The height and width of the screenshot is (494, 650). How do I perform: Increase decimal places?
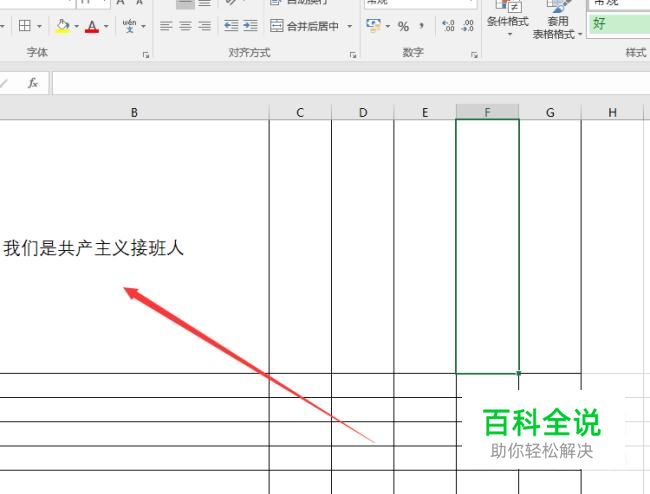(448, 26)
